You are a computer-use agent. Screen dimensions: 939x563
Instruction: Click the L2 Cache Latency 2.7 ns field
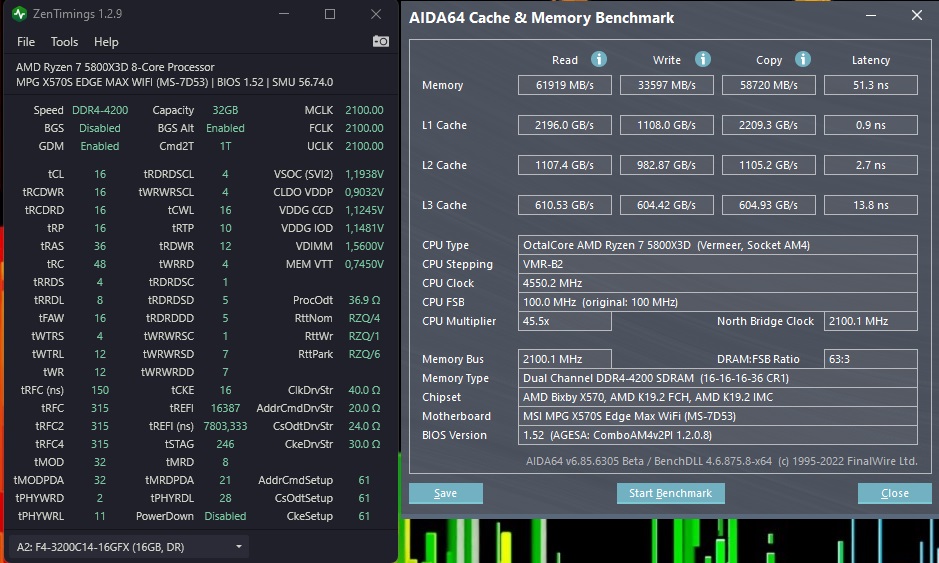(871, 165)
